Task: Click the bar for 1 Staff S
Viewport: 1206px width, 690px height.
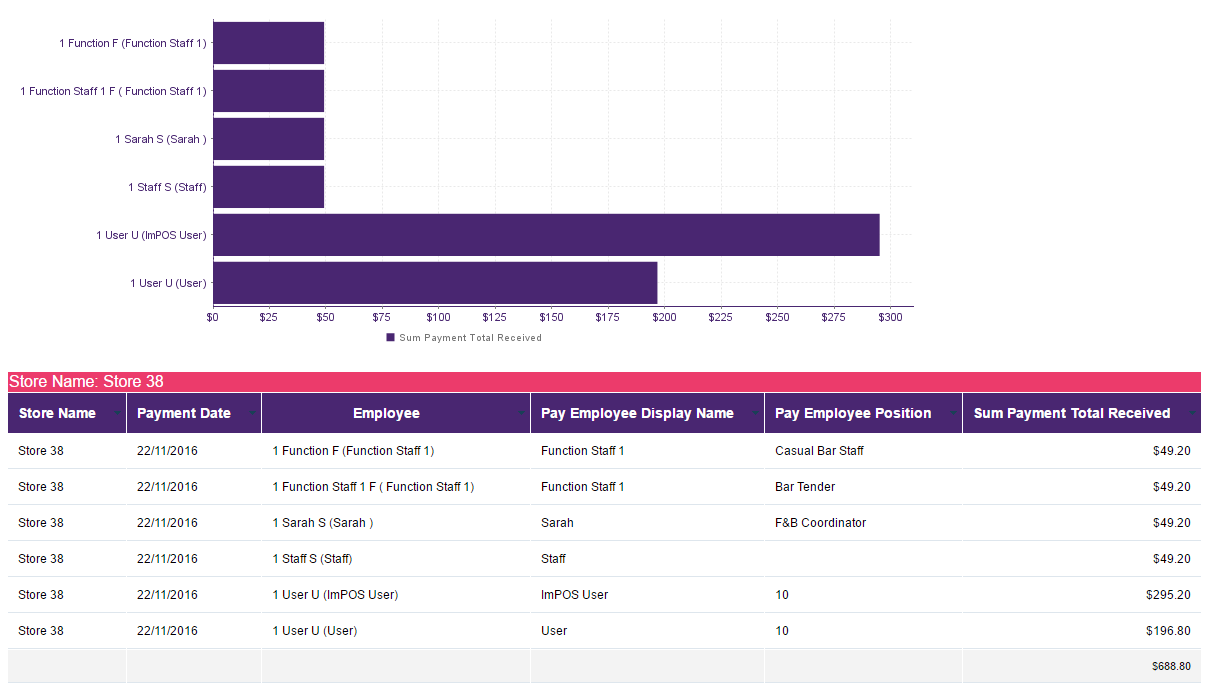Action: point(268,187)
